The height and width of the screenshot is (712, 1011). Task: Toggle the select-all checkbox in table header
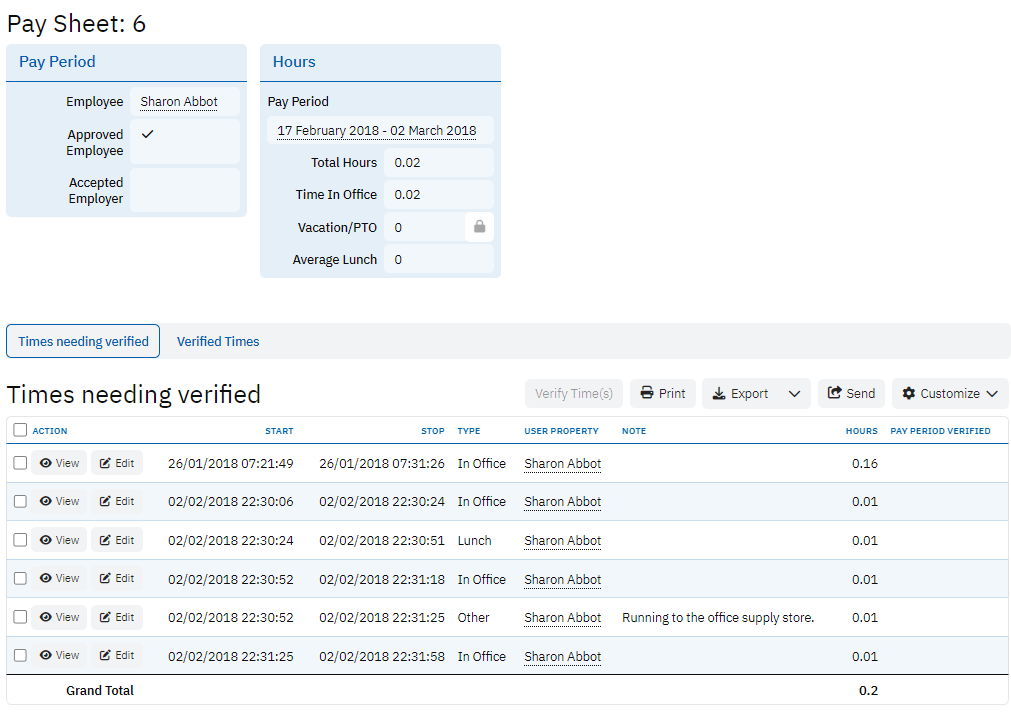(x=20, y=430)
